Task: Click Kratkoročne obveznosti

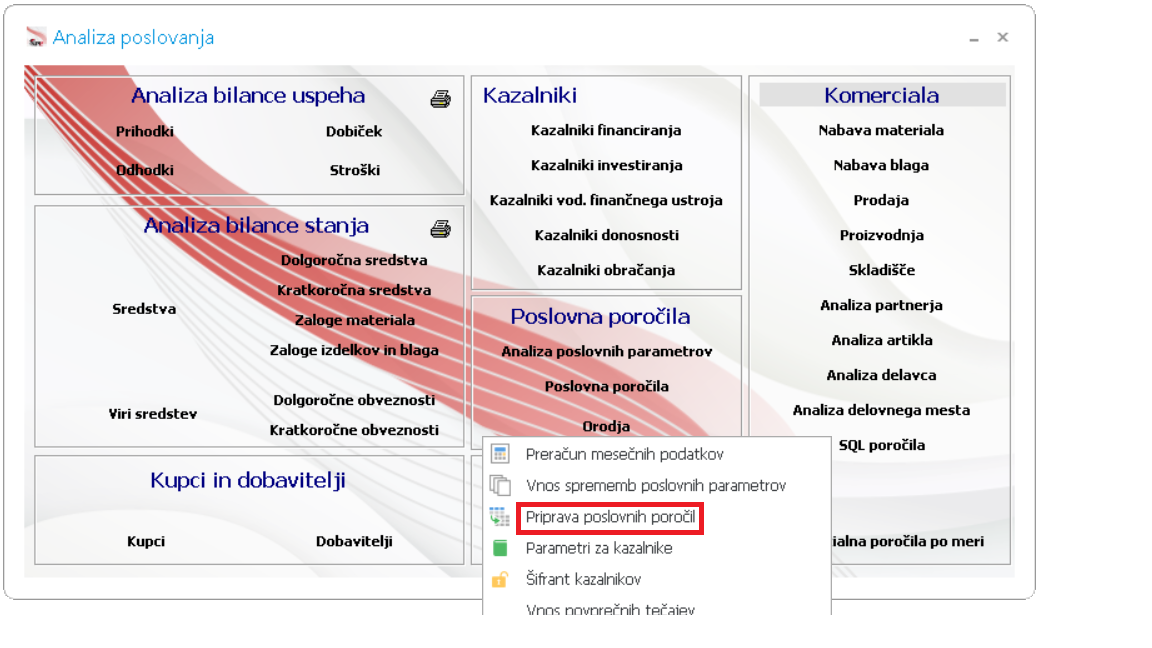Action: click(354, 430)
